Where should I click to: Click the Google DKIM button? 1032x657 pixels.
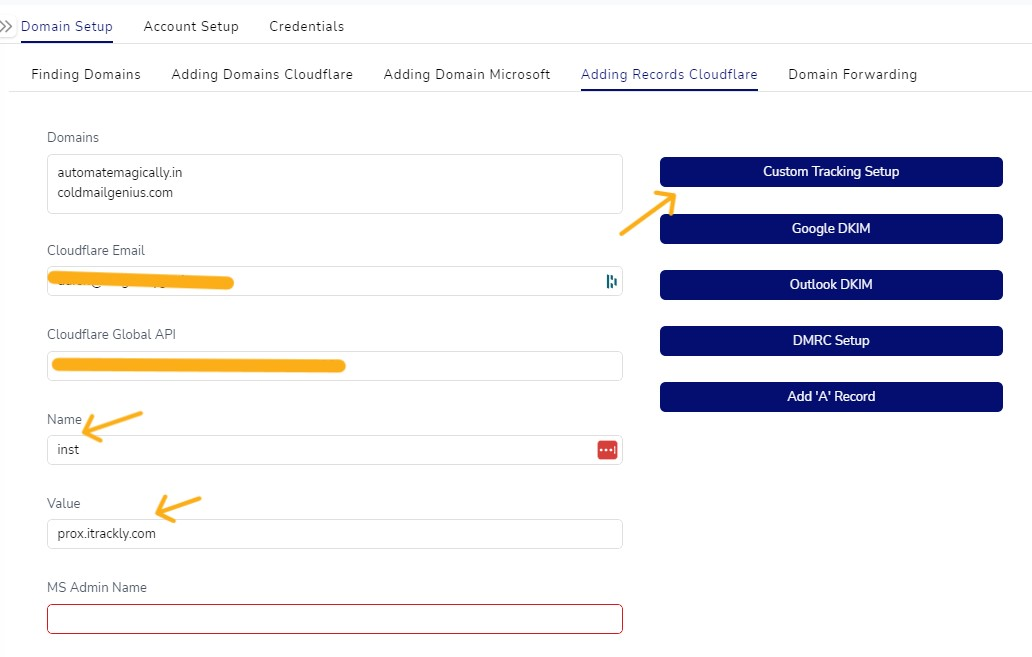coord(831,229)
